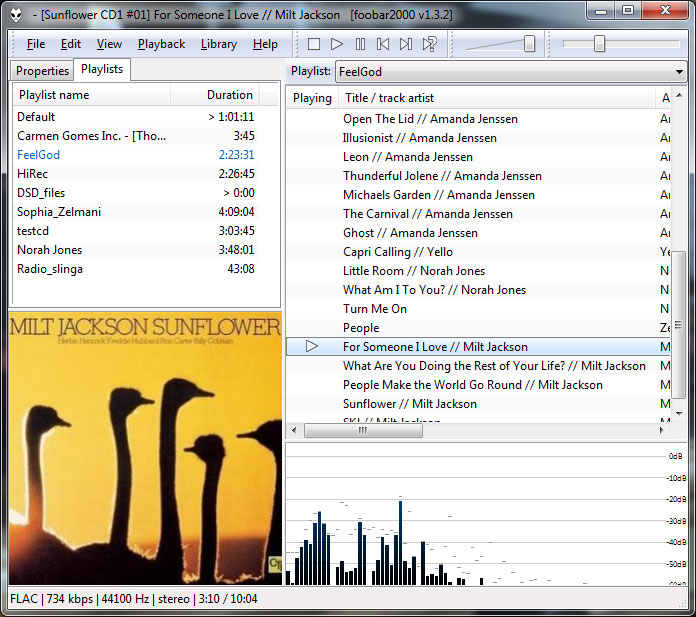Click the scroll down arrow of playlist
The height and width of the screenshot is (617, 696).
(x=679, y=413)
